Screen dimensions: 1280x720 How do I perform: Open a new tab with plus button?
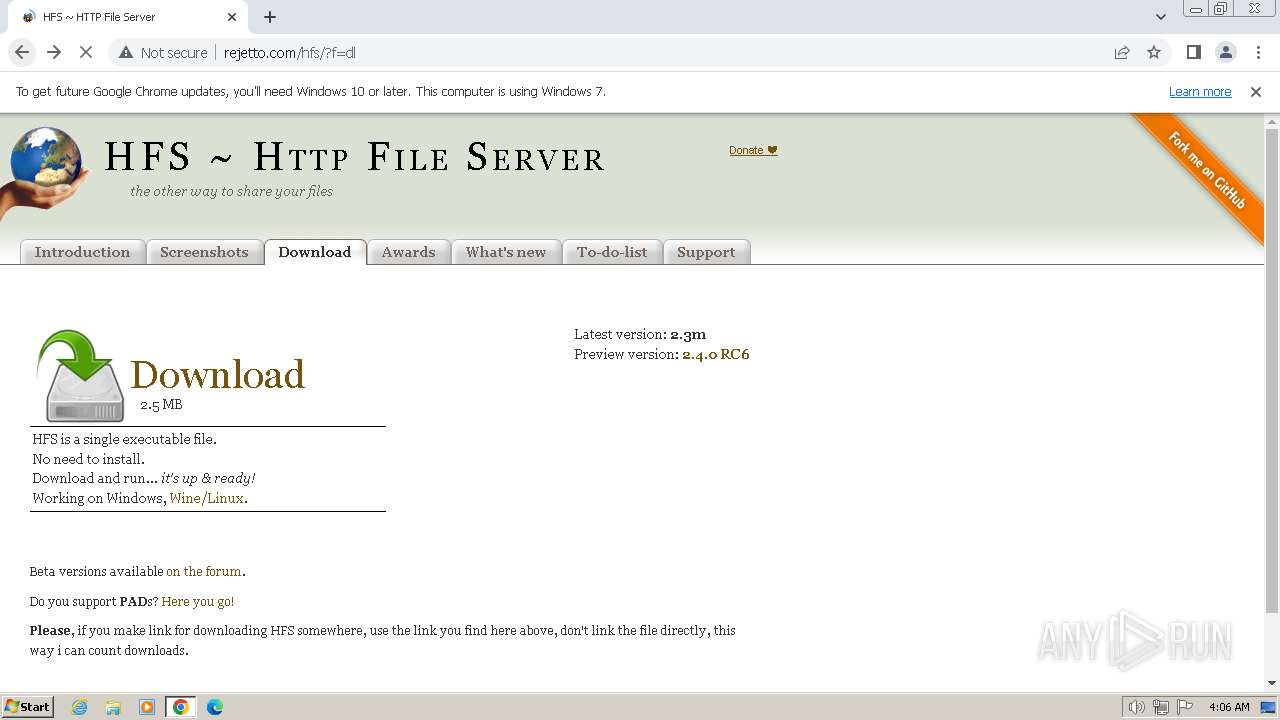pyautogui.click(x=270, y=17)
